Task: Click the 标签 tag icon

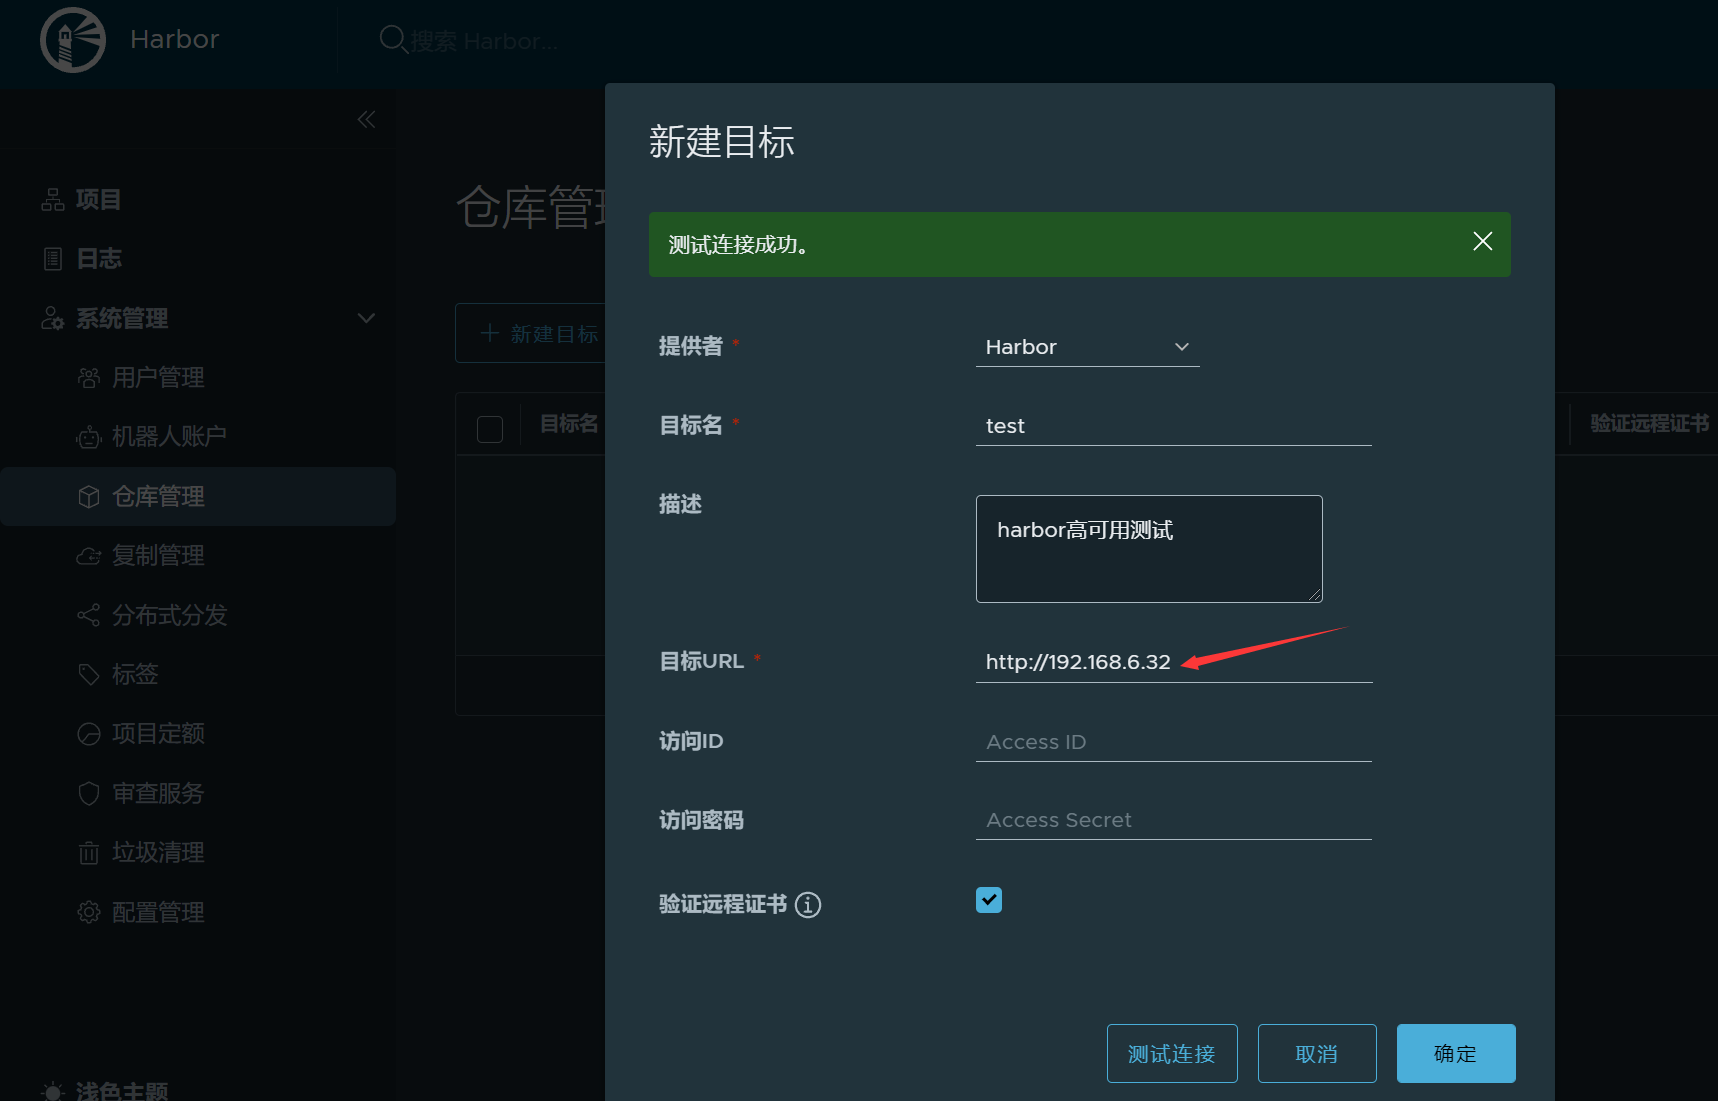Action: 89,674
